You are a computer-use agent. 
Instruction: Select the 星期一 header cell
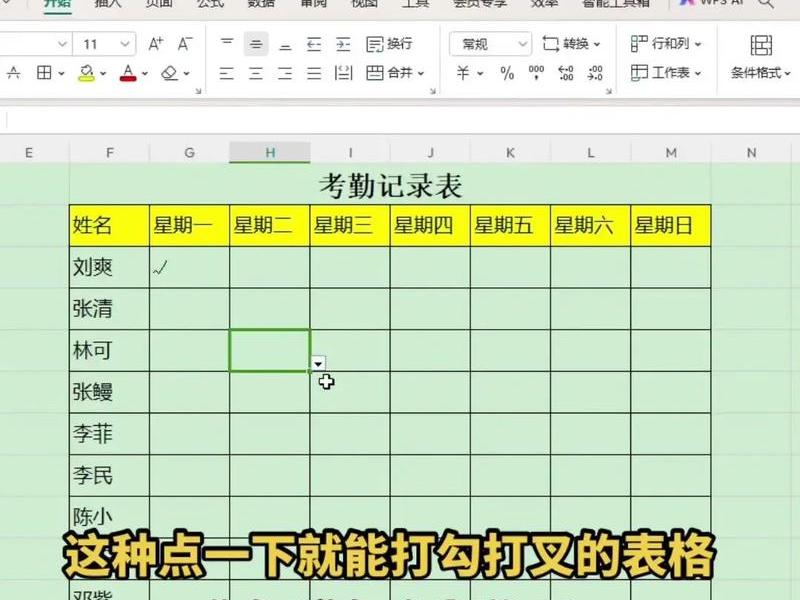pos(189,226)
